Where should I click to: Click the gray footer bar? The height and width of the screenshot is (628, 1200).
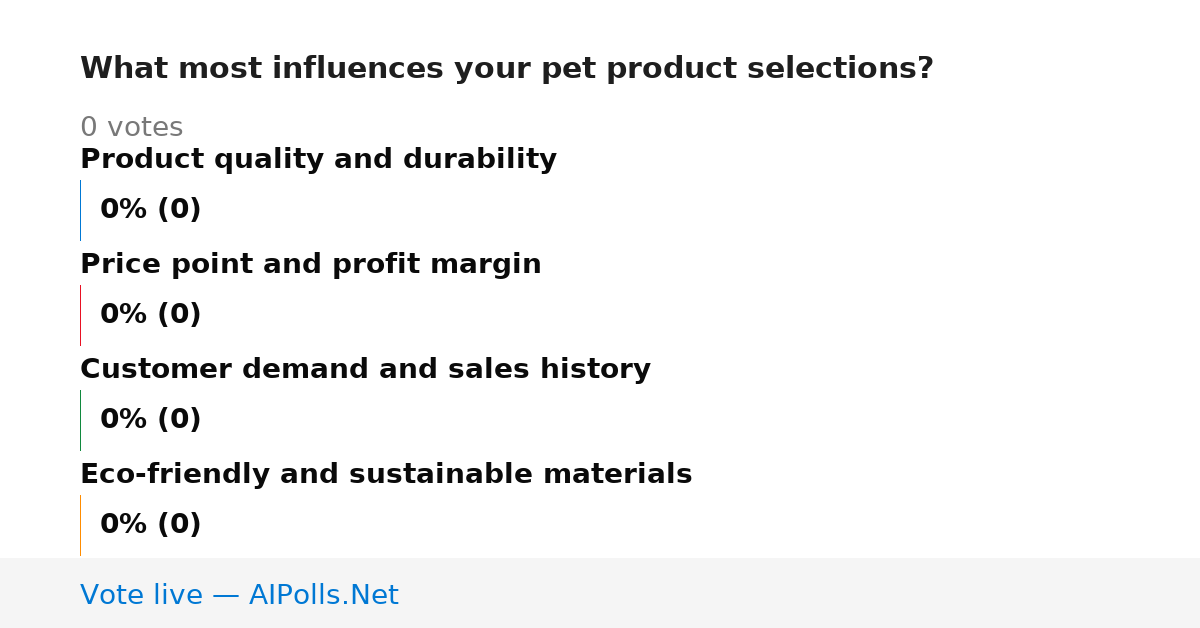(600, 593)
